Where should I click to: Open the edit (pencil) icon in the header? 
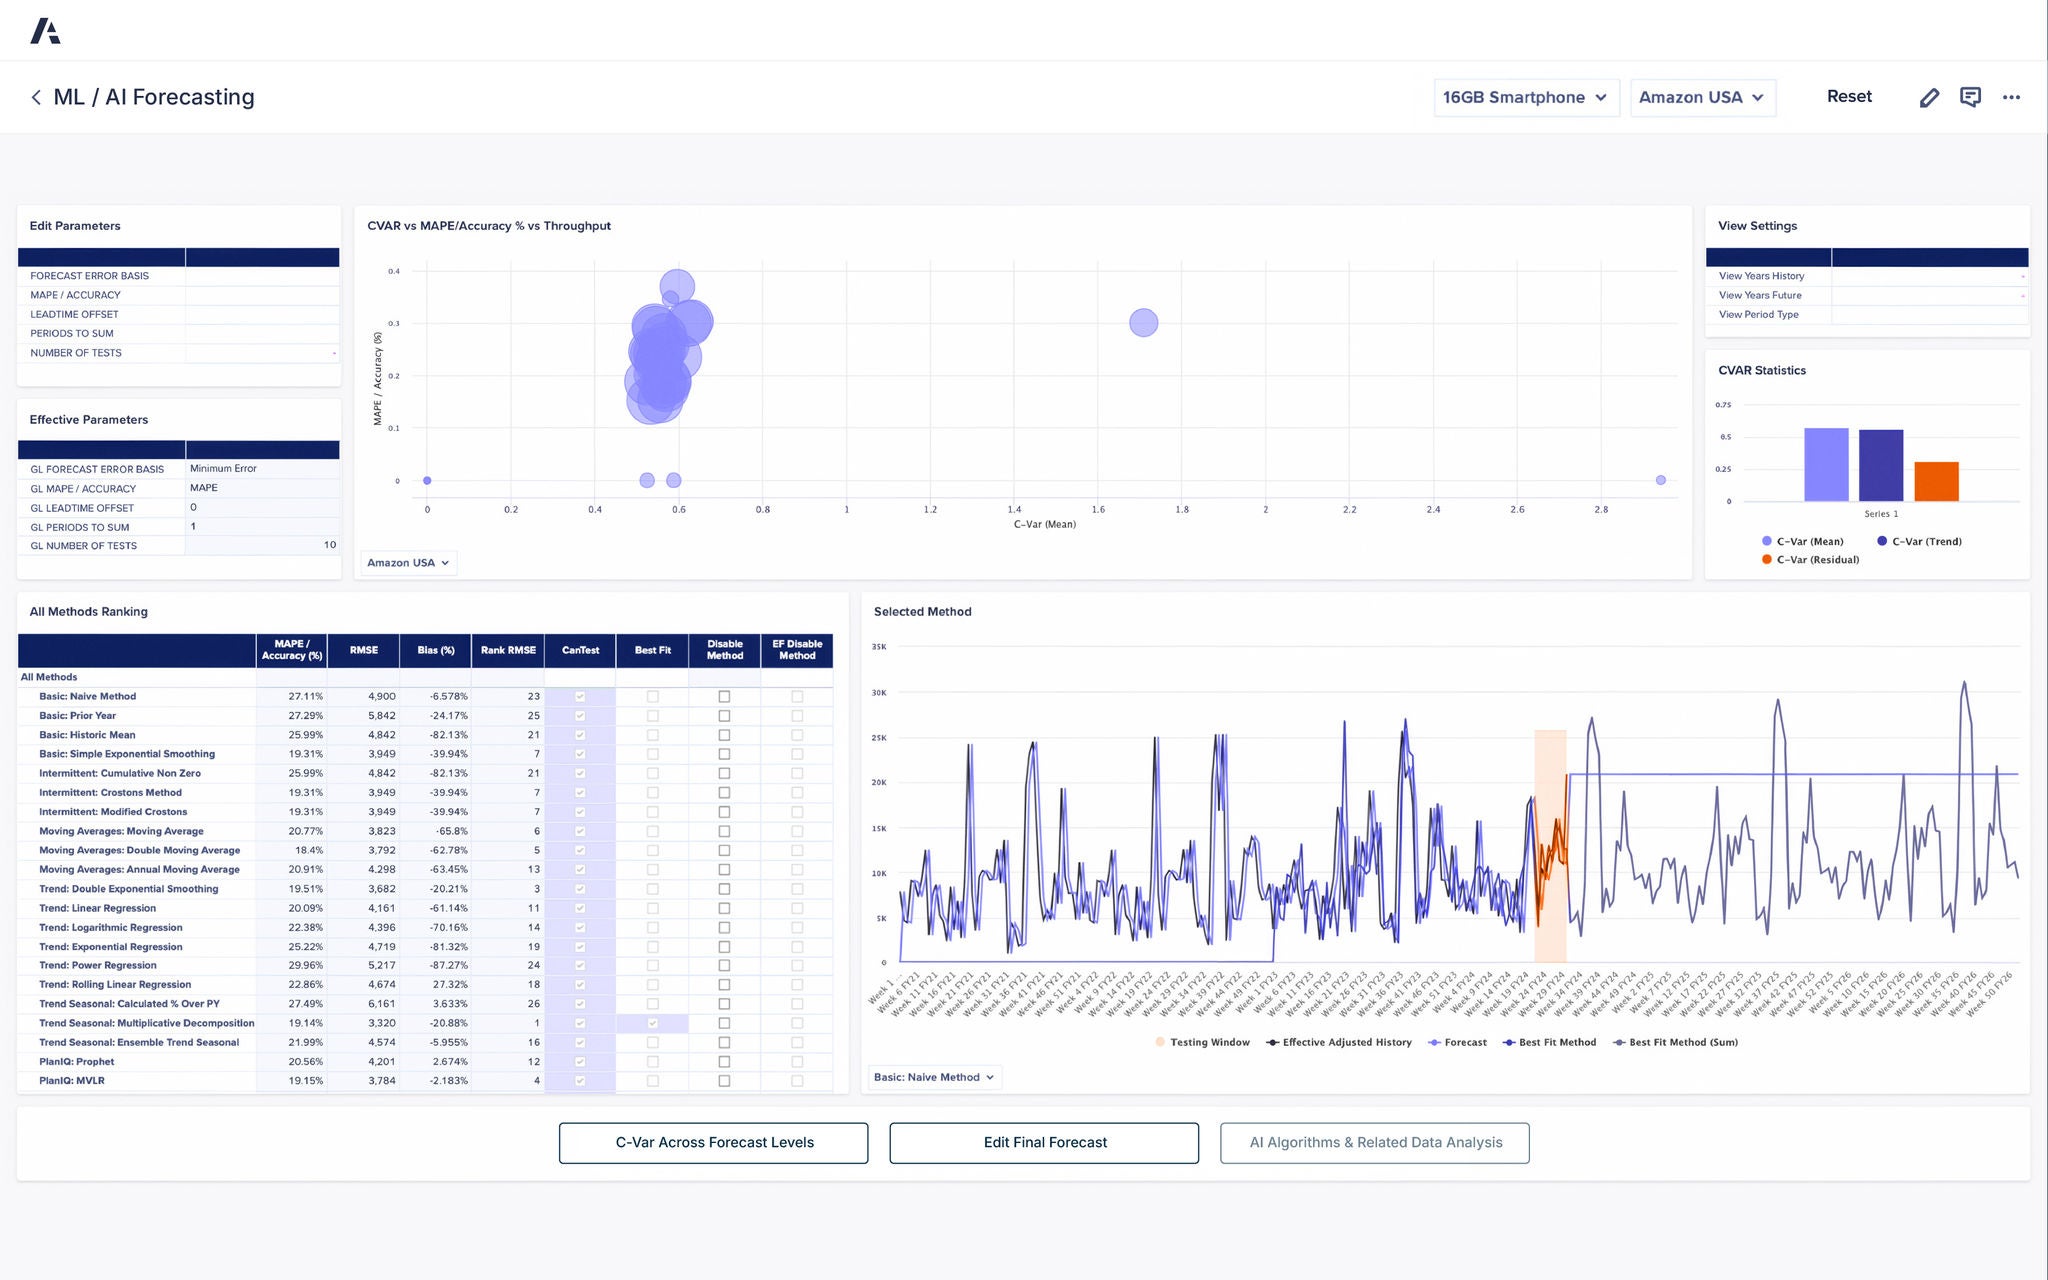(1929, 97)
